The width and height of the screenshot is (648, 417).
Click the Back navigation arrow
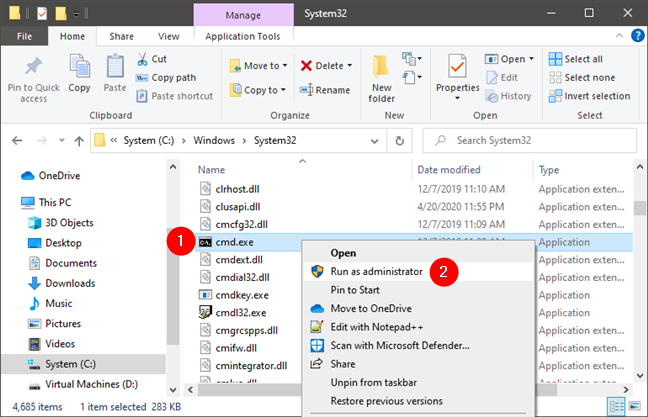(17, 141)
